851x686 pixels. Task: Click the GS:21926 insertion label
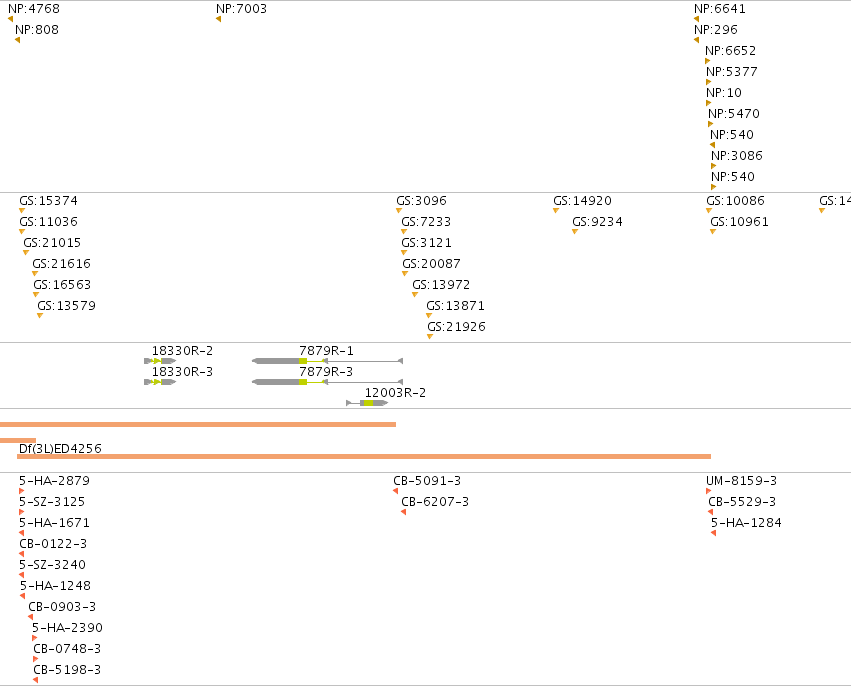pyautogui.click(x=456, y=327)
